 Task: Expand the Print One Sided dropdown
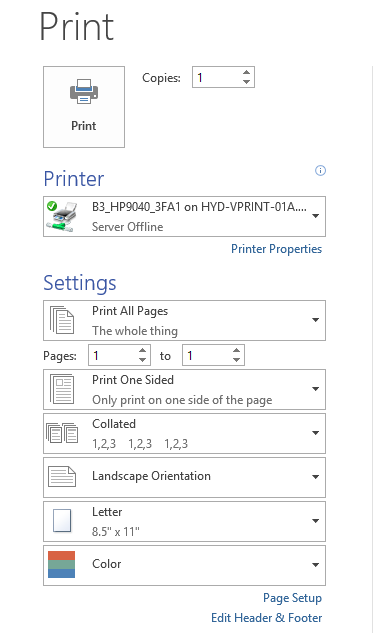coord(185,390)
